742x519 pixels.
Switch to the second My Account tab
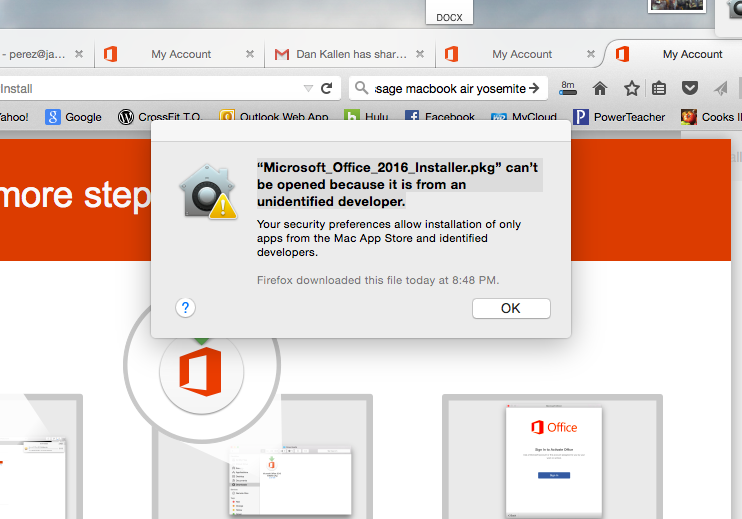(522, 54)
